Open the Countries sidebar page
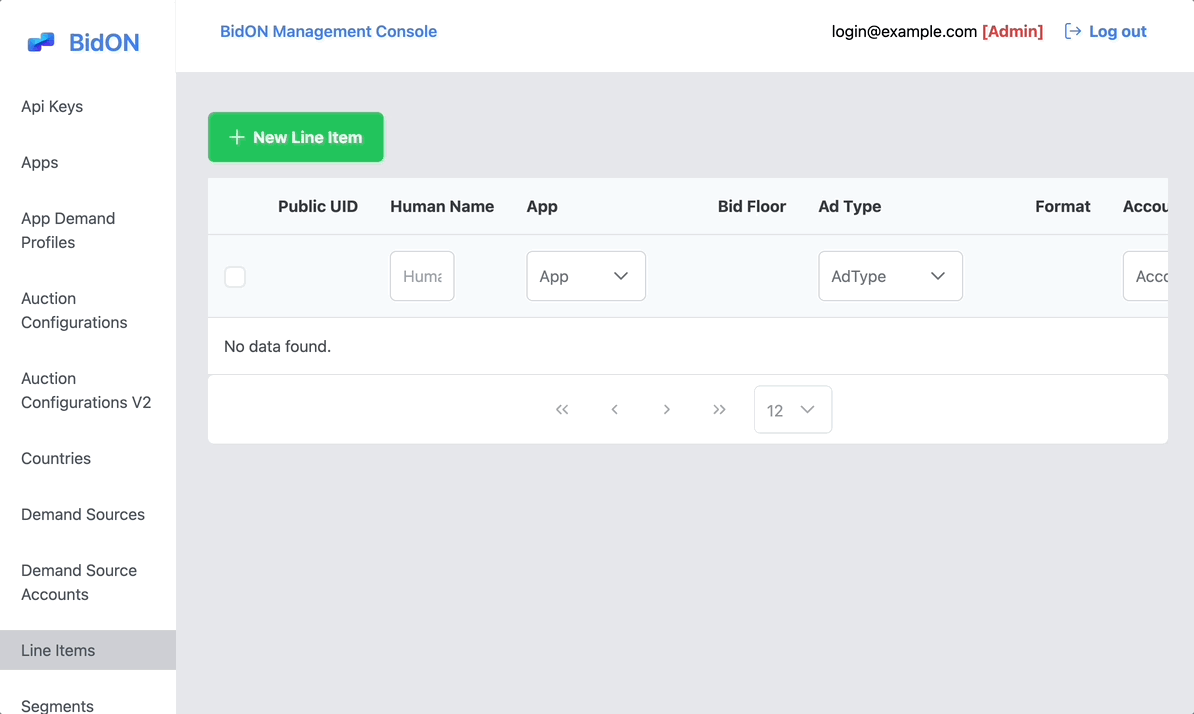This screenshot has width=1194, height=714. point(56,458)
